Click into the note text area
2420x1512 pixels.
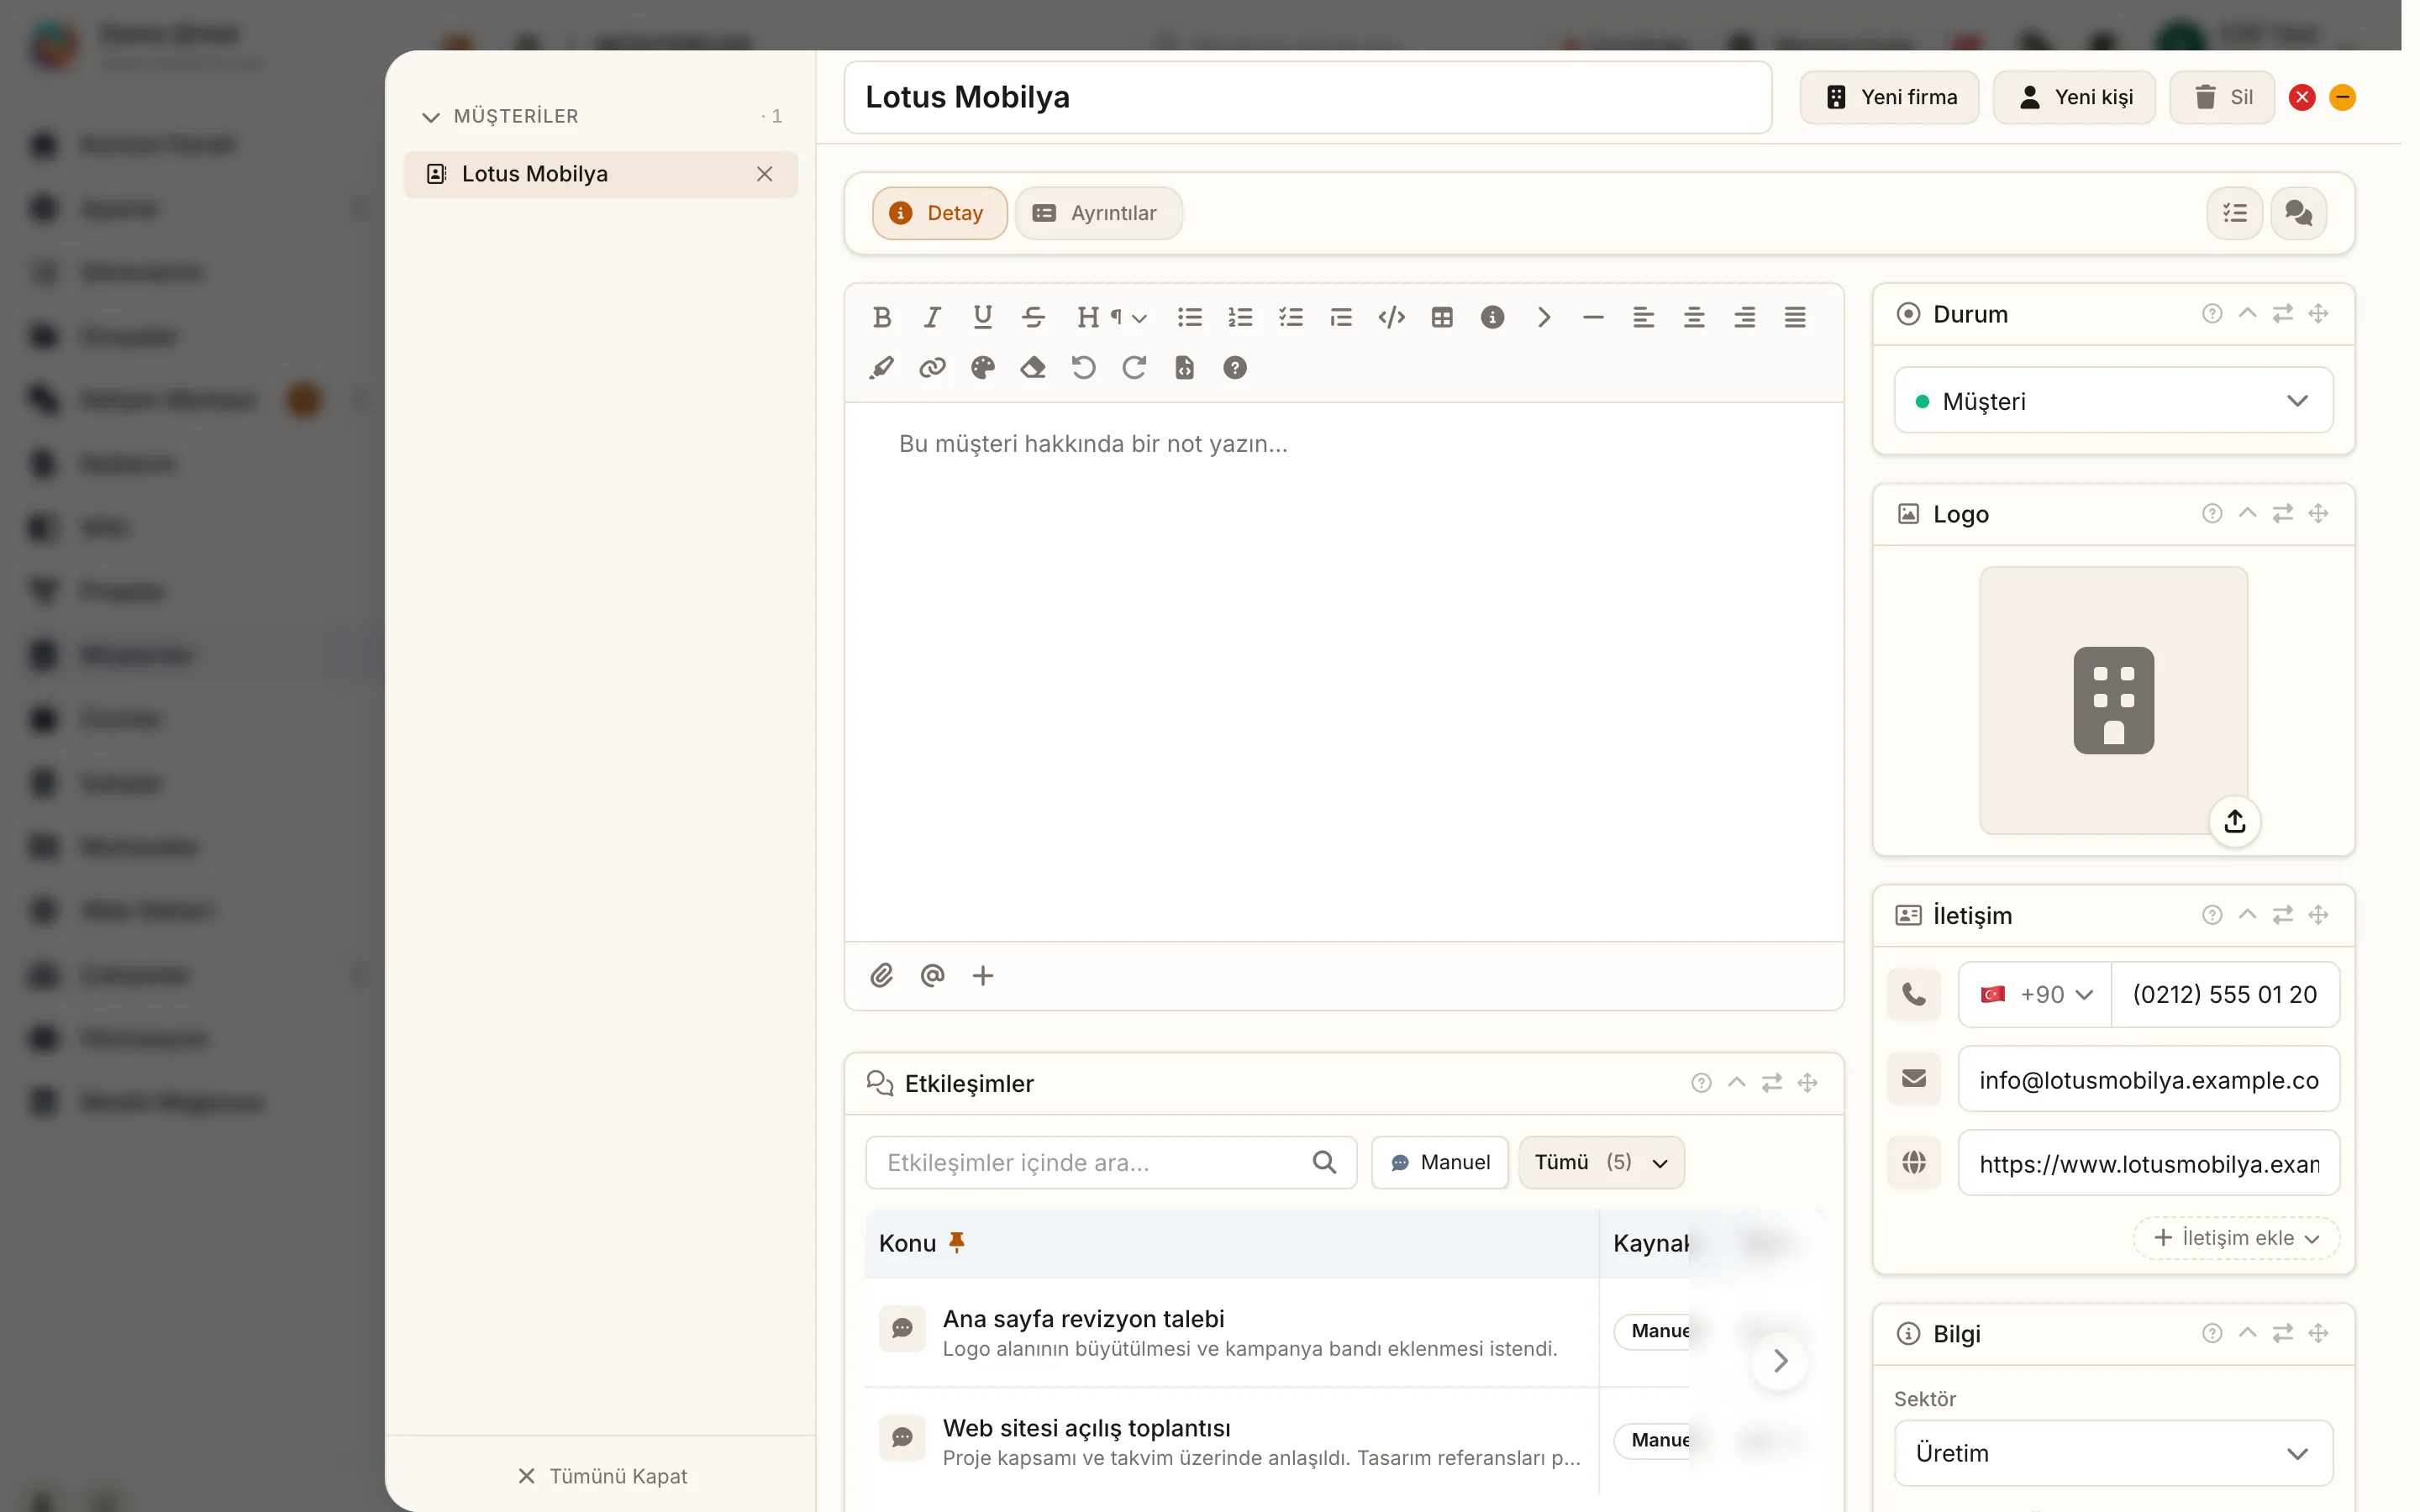tap(1343, 671)
